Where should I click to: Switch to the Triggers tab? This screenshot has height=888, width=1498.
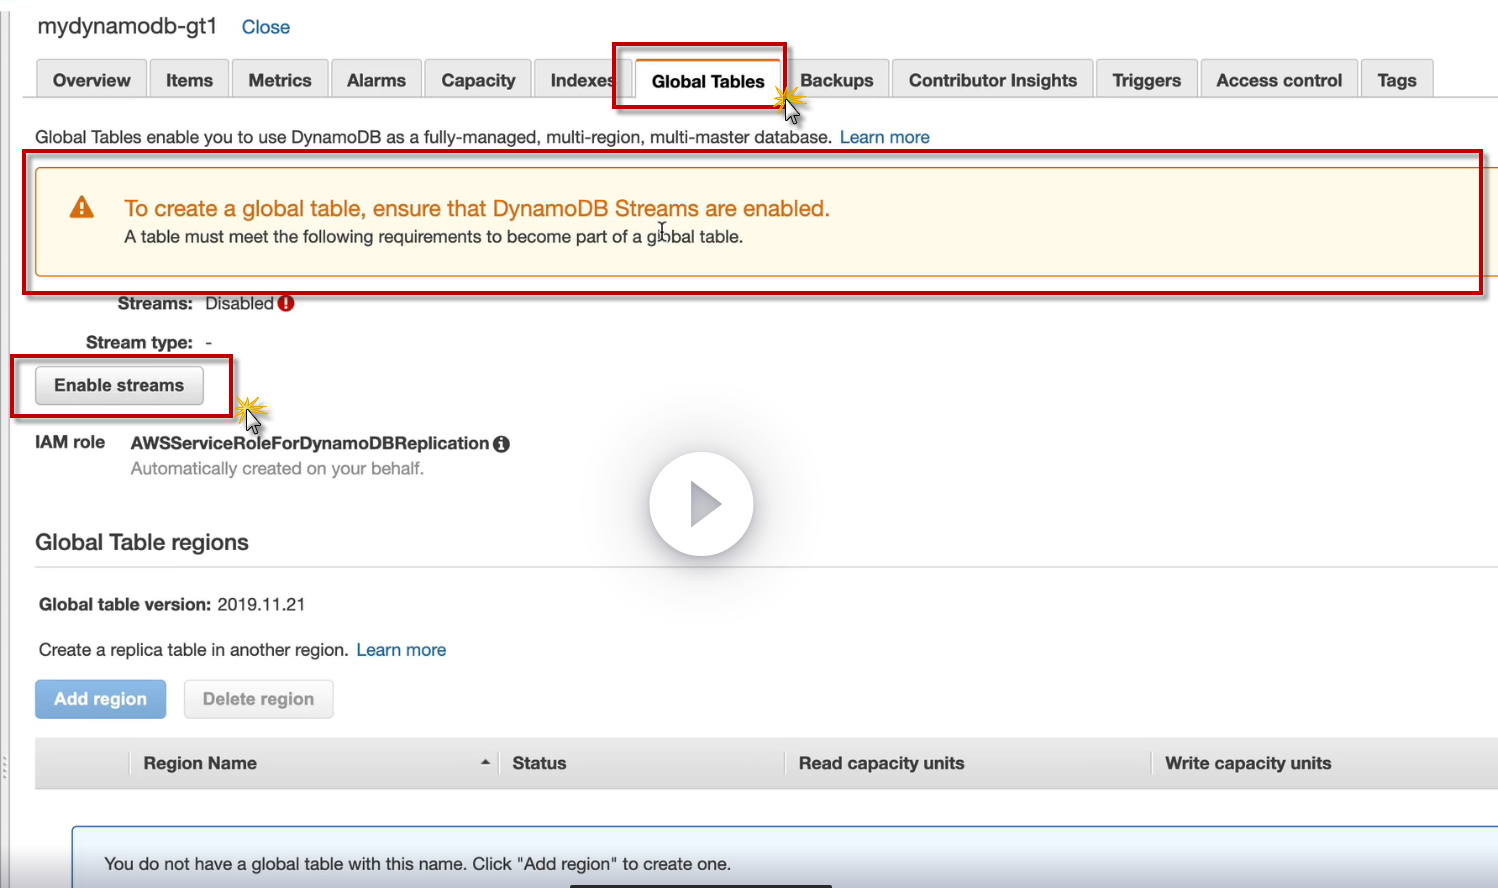tap(1146, 80)
